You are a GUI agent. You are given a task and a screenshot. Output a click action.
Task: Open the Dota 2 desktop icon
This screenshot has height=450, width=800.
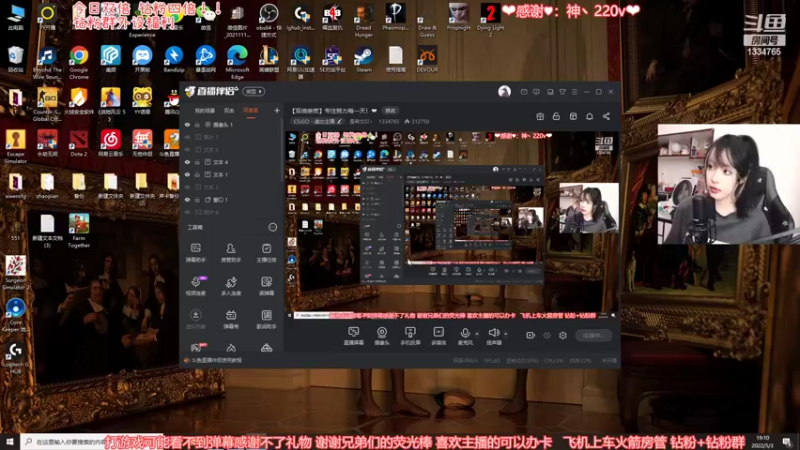[x=79, y=143]
